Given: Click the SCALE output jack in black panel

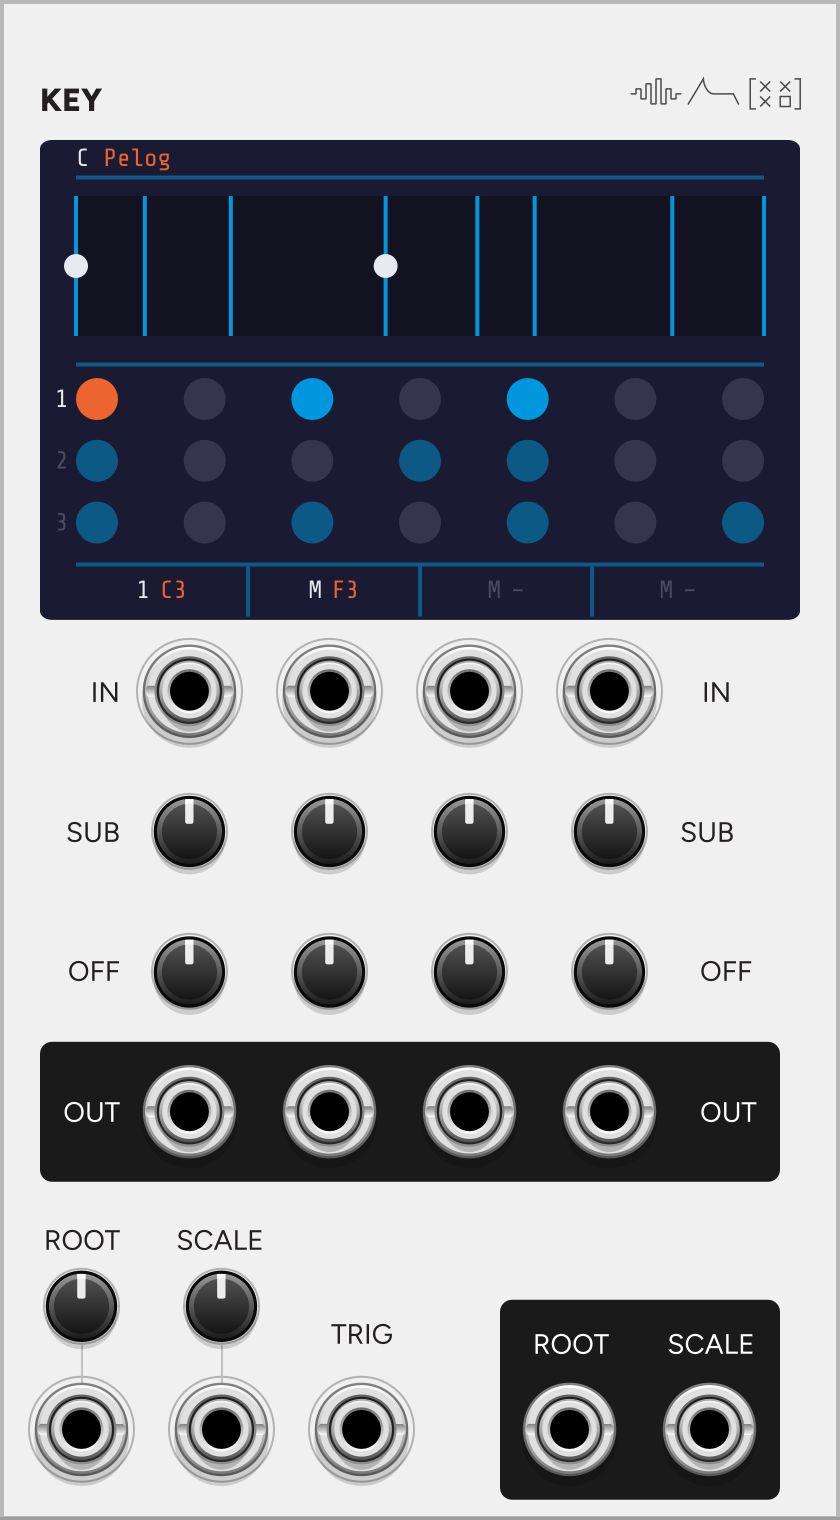Looking at the screenshot, I should [x=709, y=1429].
